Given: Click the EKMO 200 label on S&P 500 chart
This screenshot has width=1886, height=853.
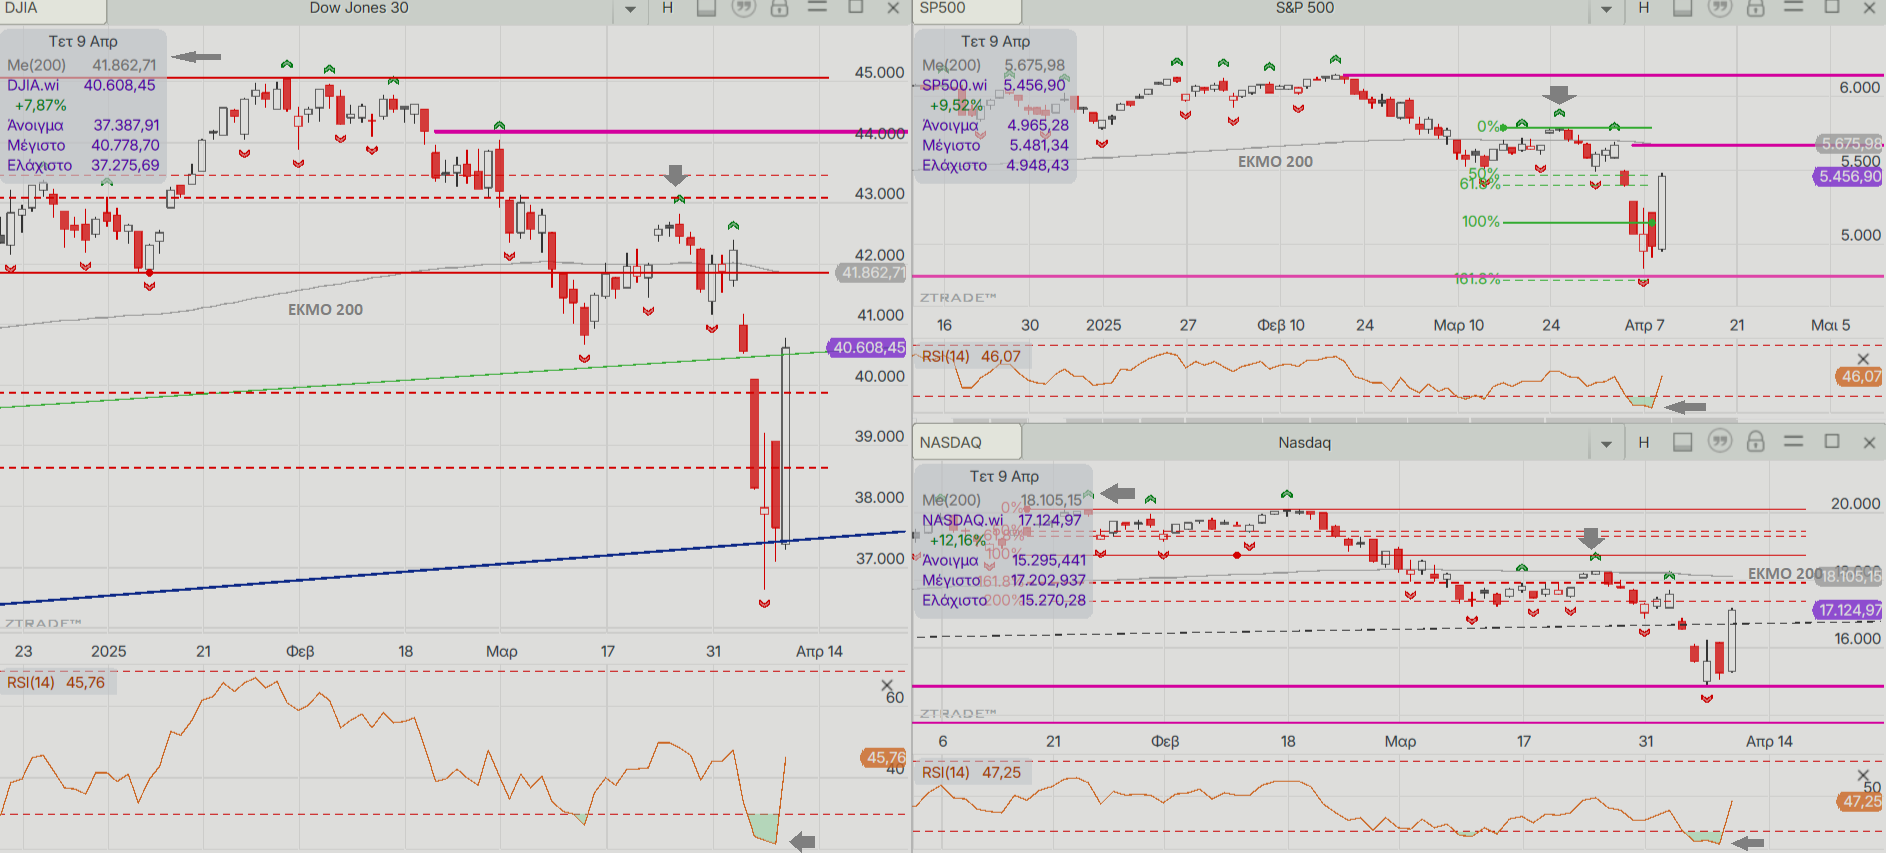Looking at the screenshot, I should pyautogui.click(x=1275, y=161).
